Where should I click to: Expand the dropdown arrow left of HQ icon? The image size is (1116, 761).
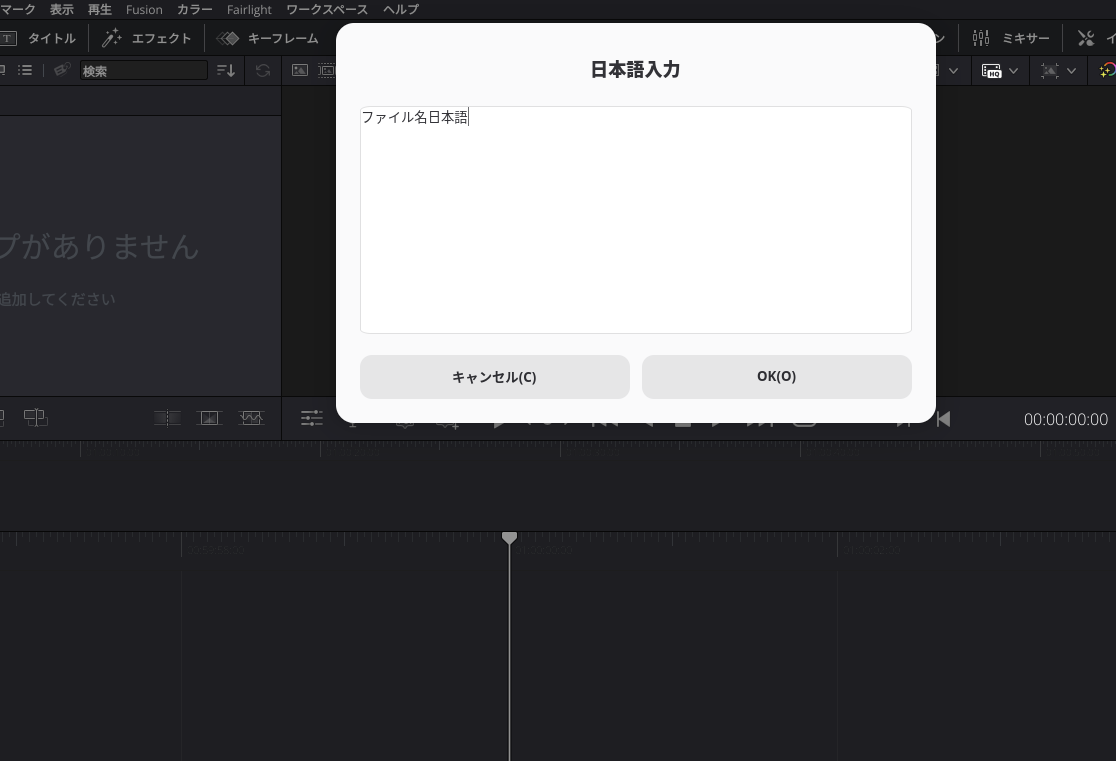point(954,70)
